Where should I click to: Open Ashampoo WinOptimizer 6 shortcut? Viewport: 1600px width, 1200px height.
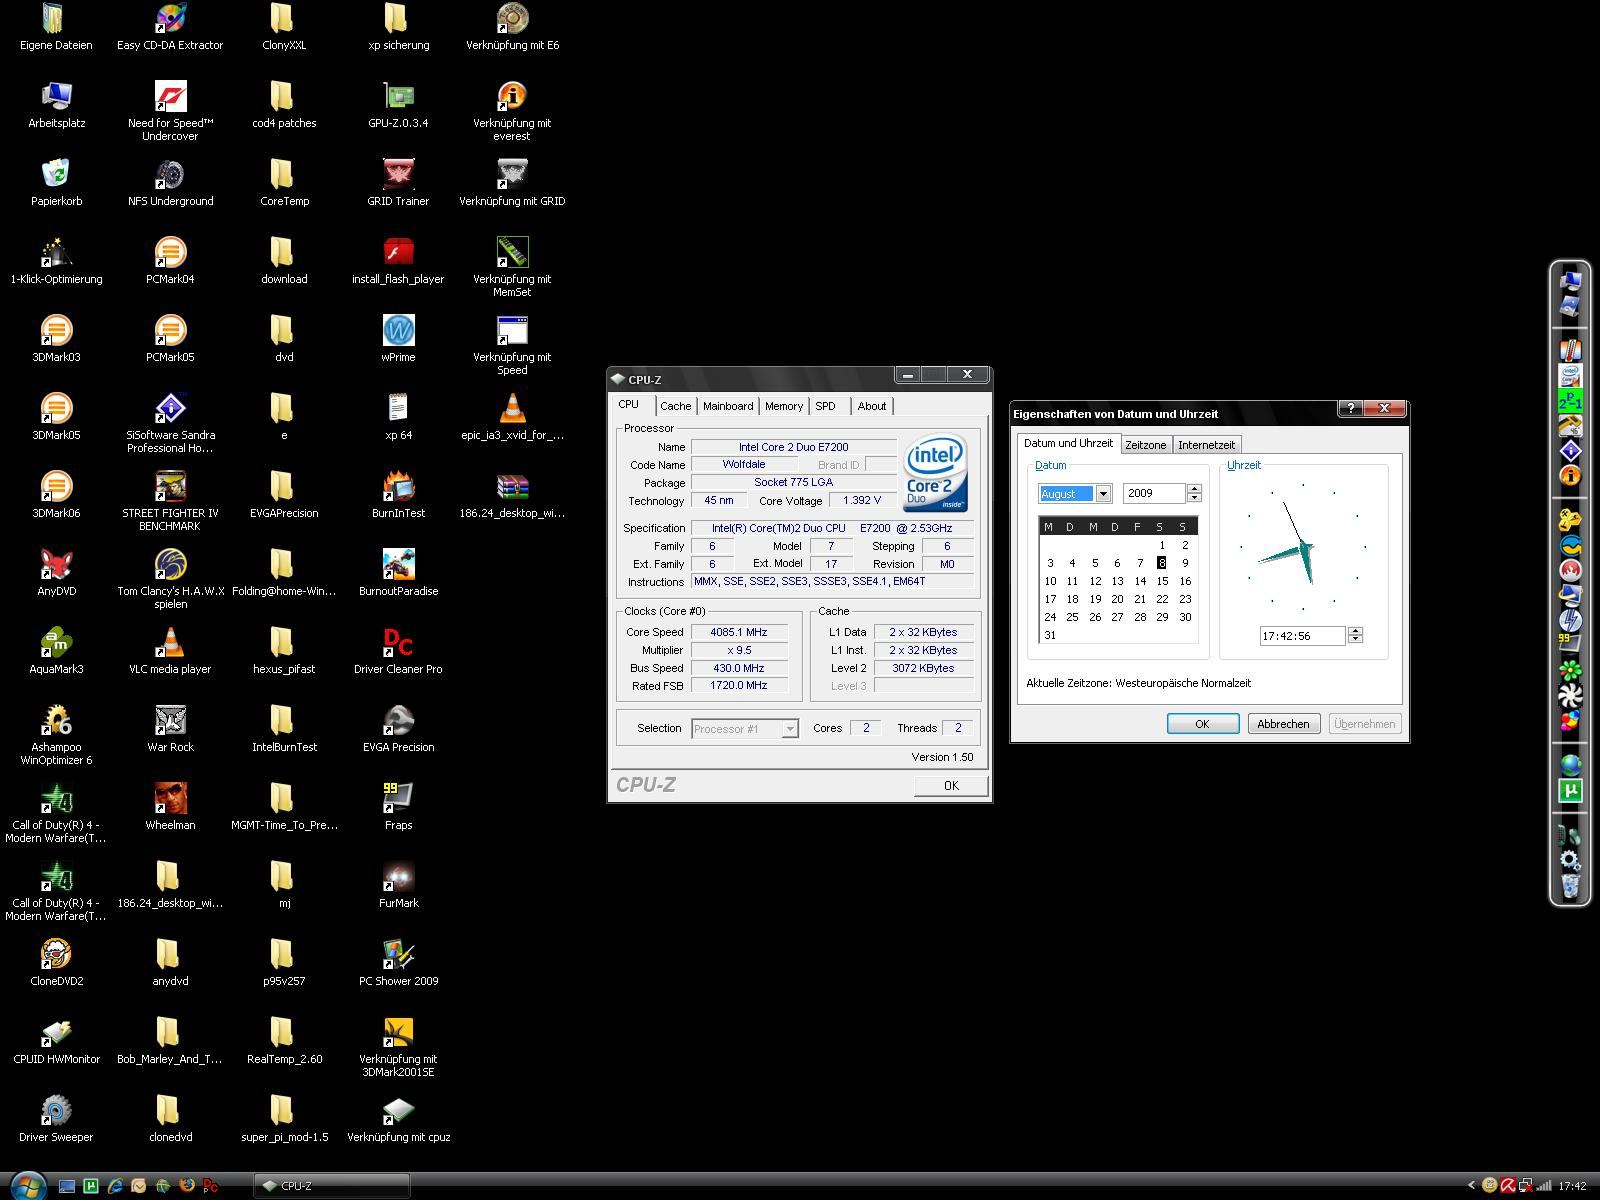tap(56, 733)
